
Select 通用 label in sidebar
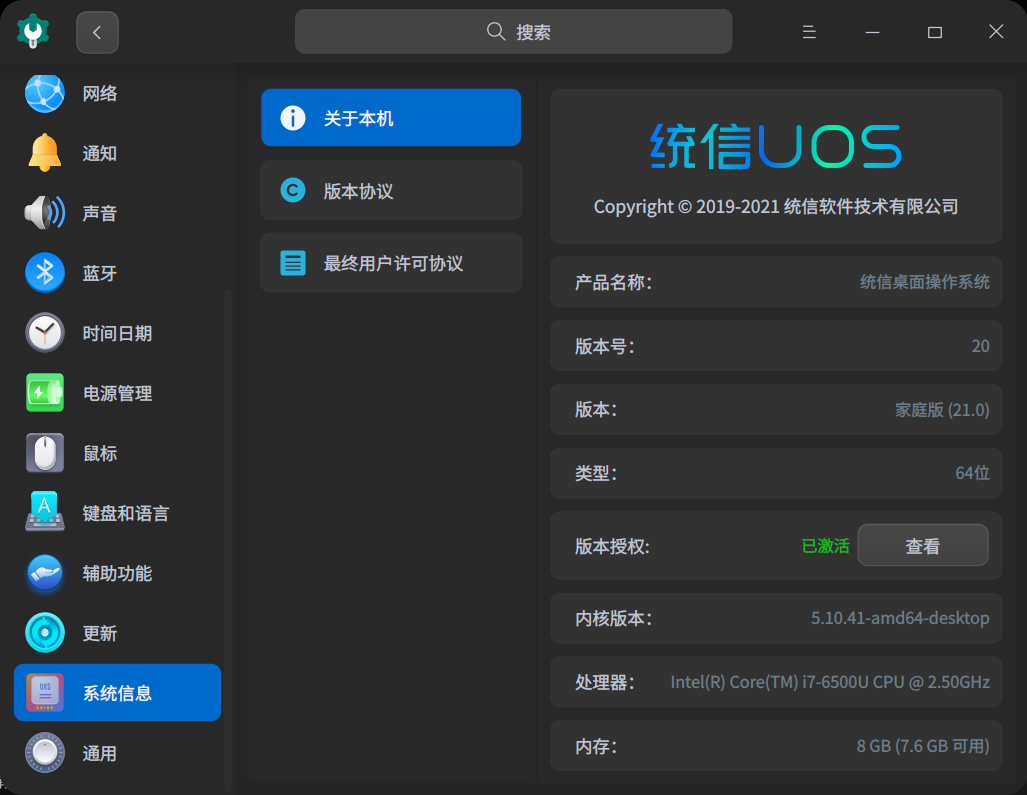[x=100, y=753]
